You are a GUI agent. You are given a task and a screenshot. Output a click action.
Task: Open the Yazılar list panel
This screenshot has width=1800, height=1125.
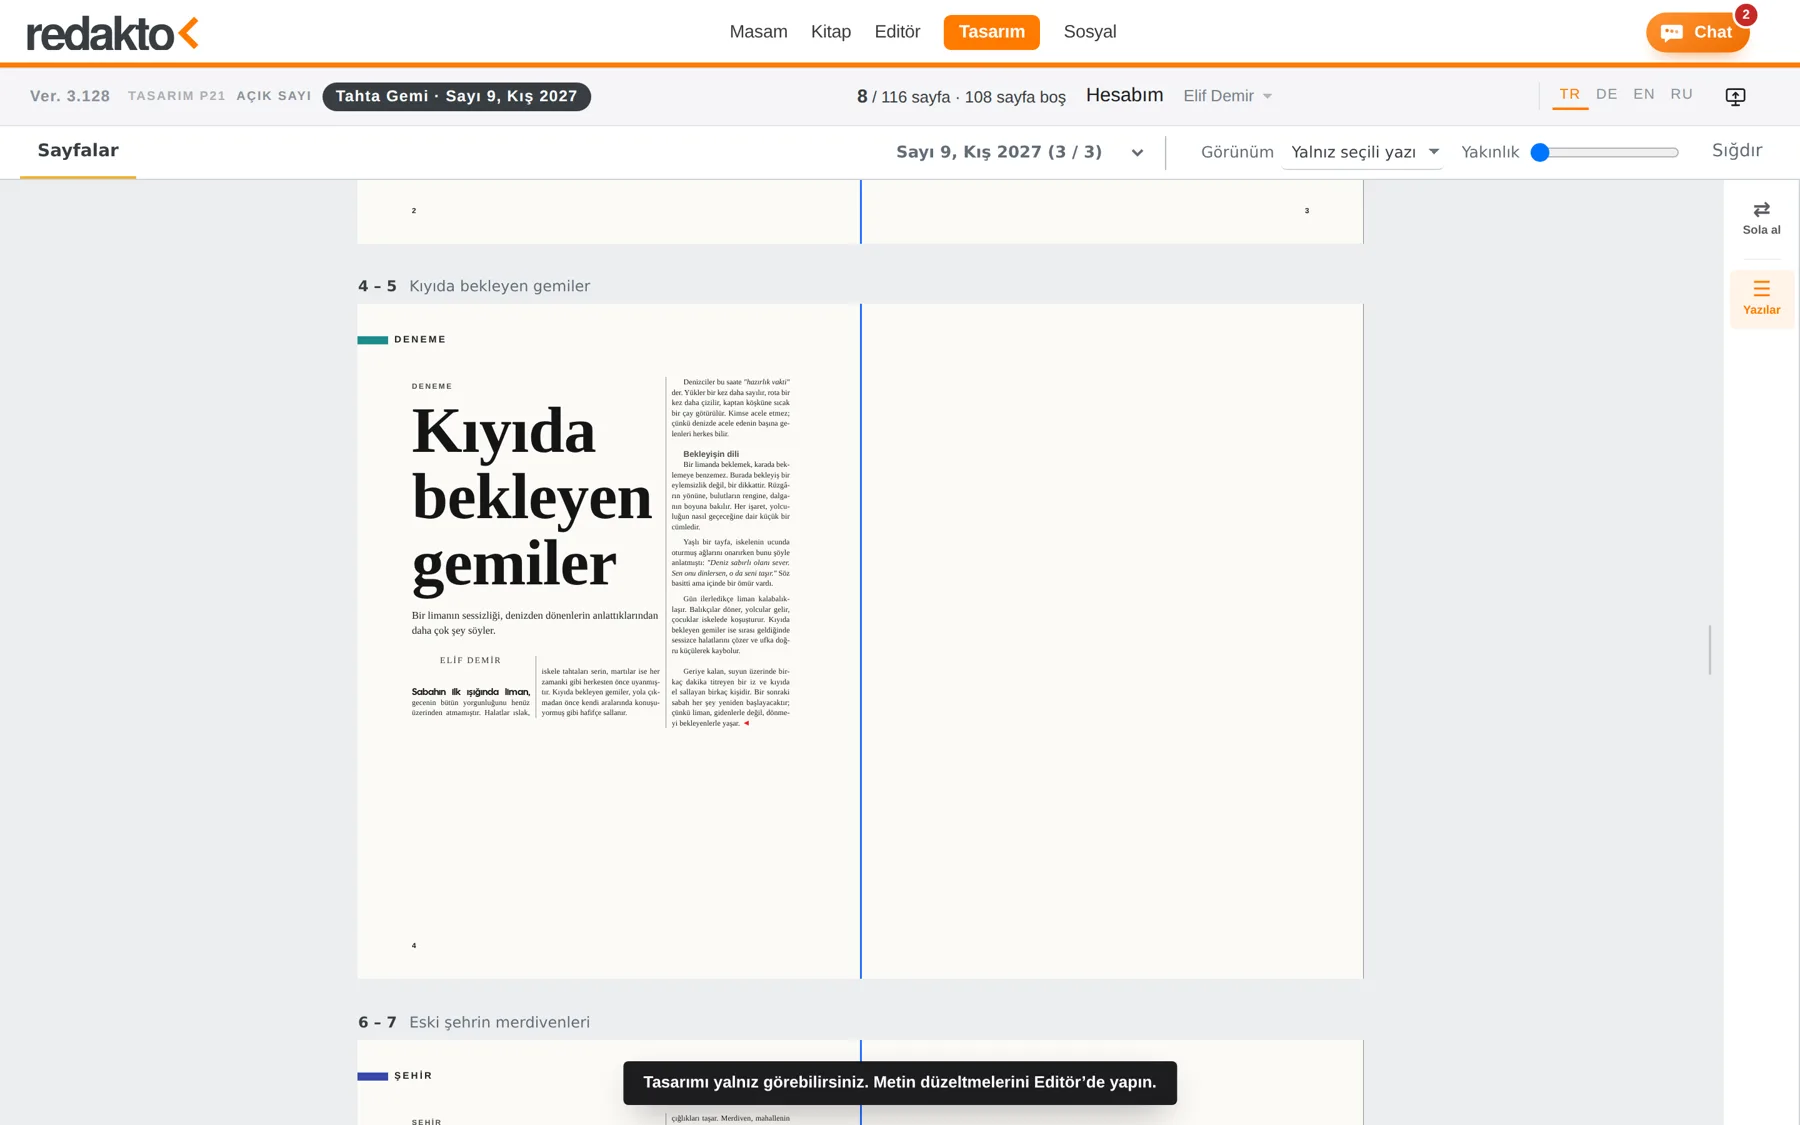coord(1761,298)
